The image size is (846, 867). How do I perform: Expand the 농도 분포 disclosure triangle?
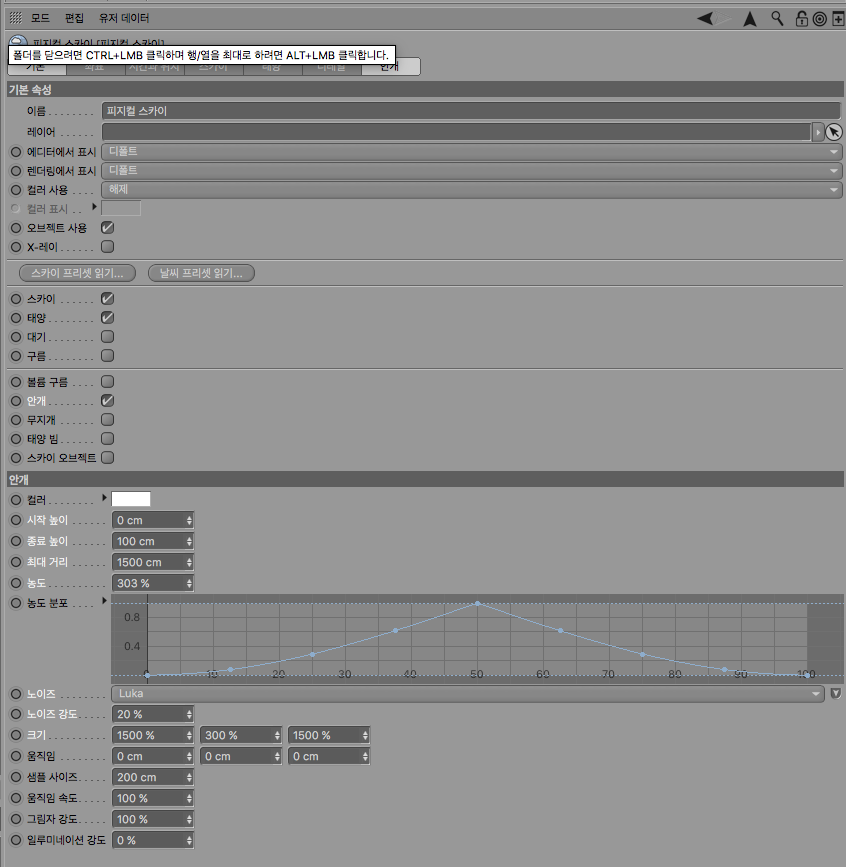[103, 601]
